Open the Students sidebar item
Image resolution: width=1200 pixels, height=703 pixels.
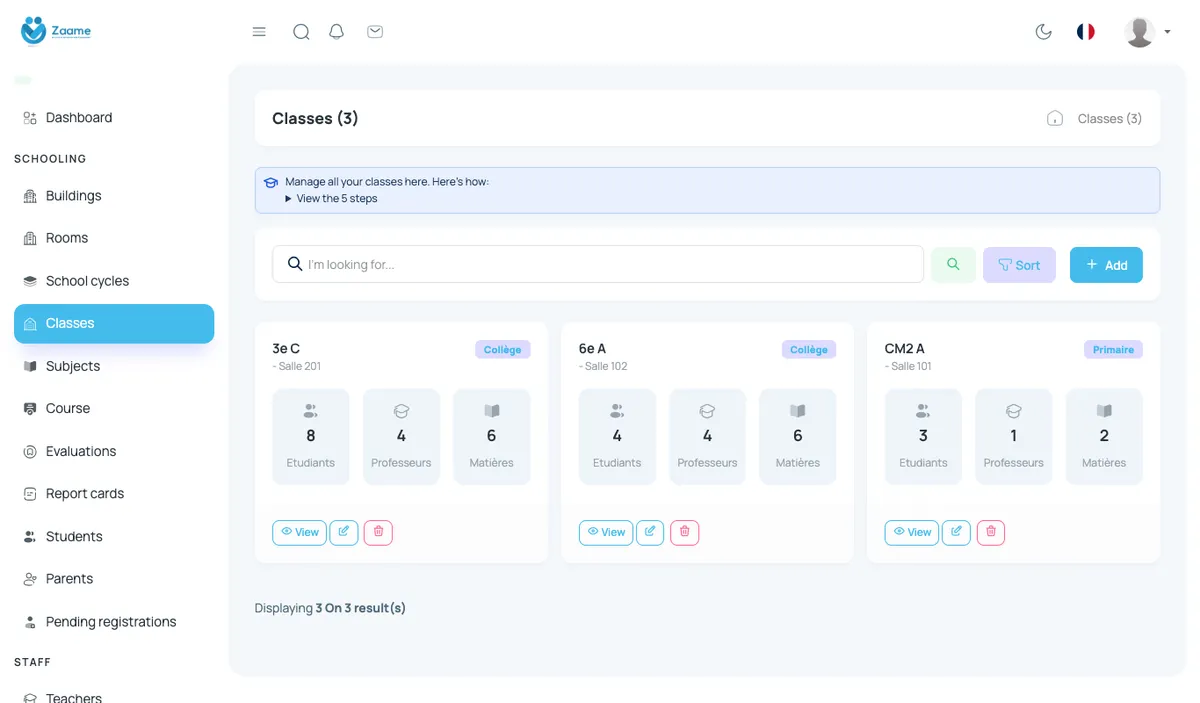pyautogui.click(x=114, y=537)
